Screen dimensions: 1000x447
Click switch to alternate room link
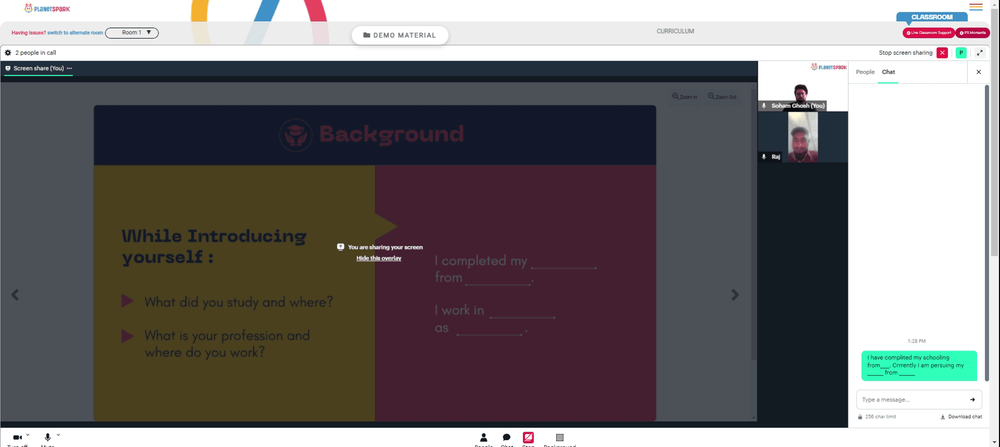pyautogui.click(x=75, y=33)
